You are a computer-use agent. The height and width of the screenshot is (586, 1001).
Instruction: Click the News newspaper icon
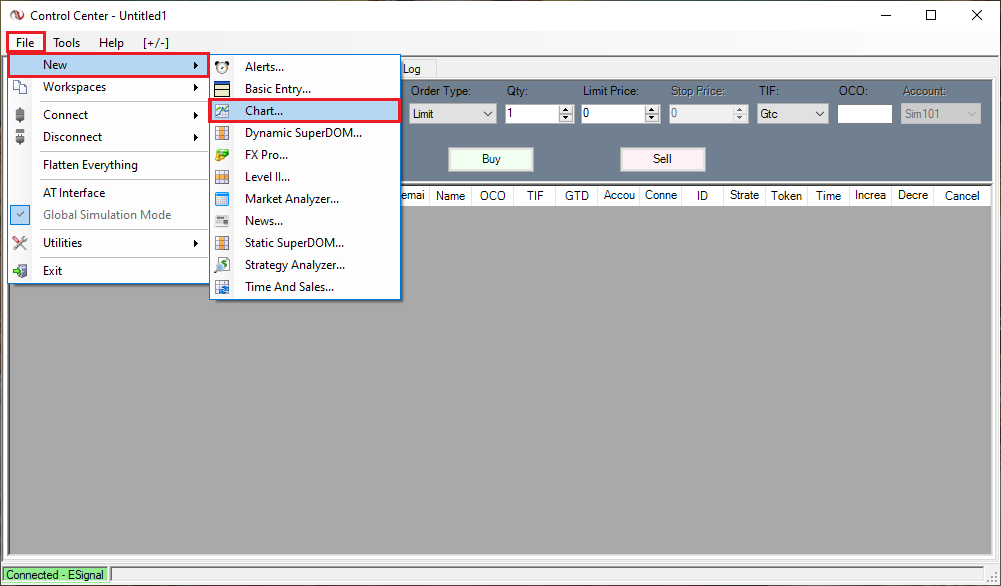pos(222,221)
